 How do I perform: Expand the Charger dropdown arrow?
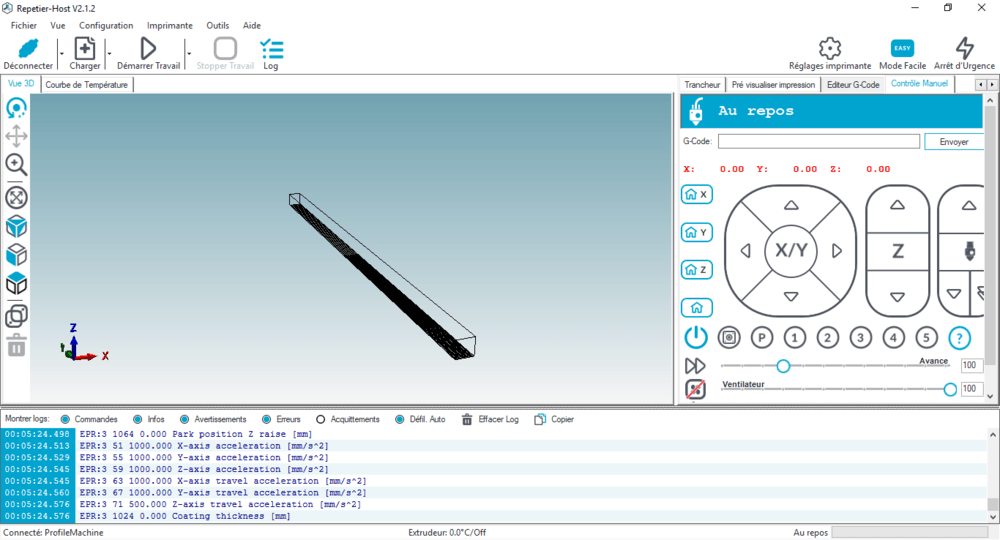(x=109, y=54)
